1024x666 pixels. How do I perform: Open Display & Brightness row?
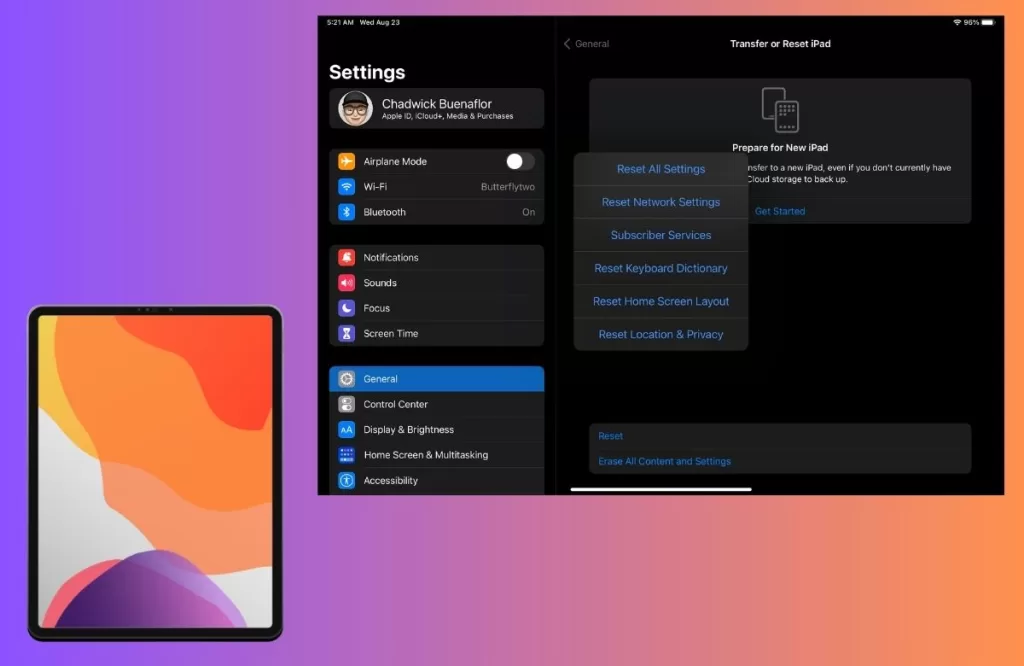[437, 430]
